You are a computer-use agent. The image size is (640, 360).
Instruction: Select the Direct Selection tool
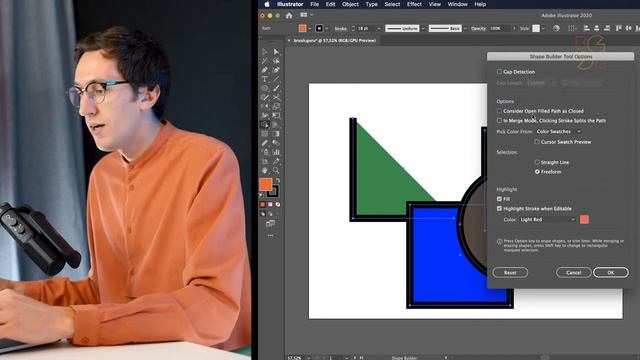[276, 52]
